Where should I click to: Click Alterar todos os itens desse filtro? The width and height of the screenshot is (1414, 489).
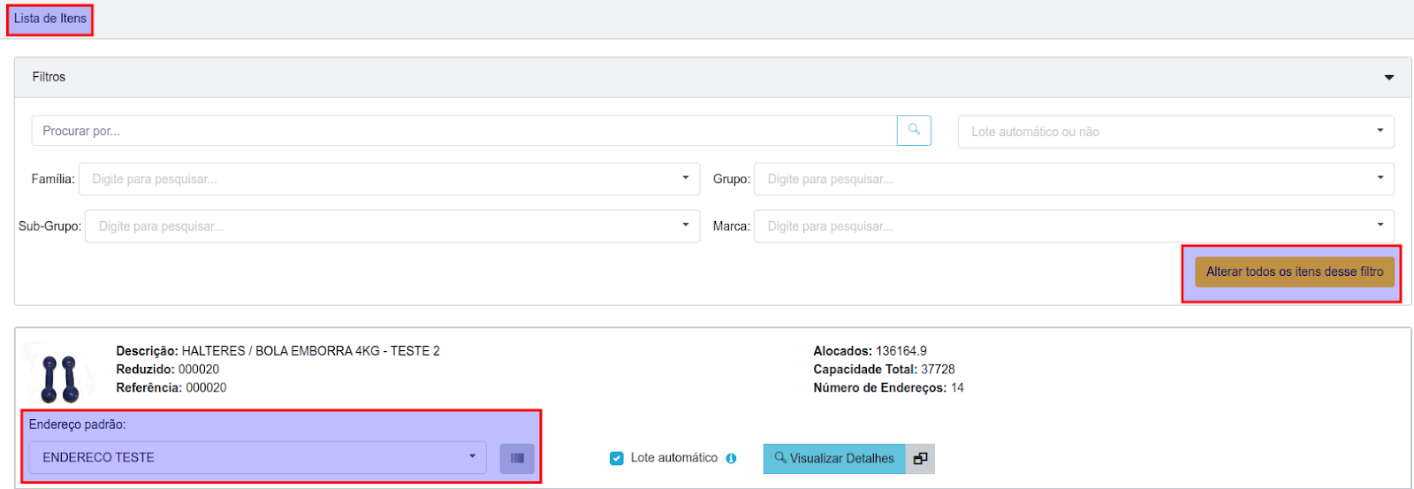1294,272
